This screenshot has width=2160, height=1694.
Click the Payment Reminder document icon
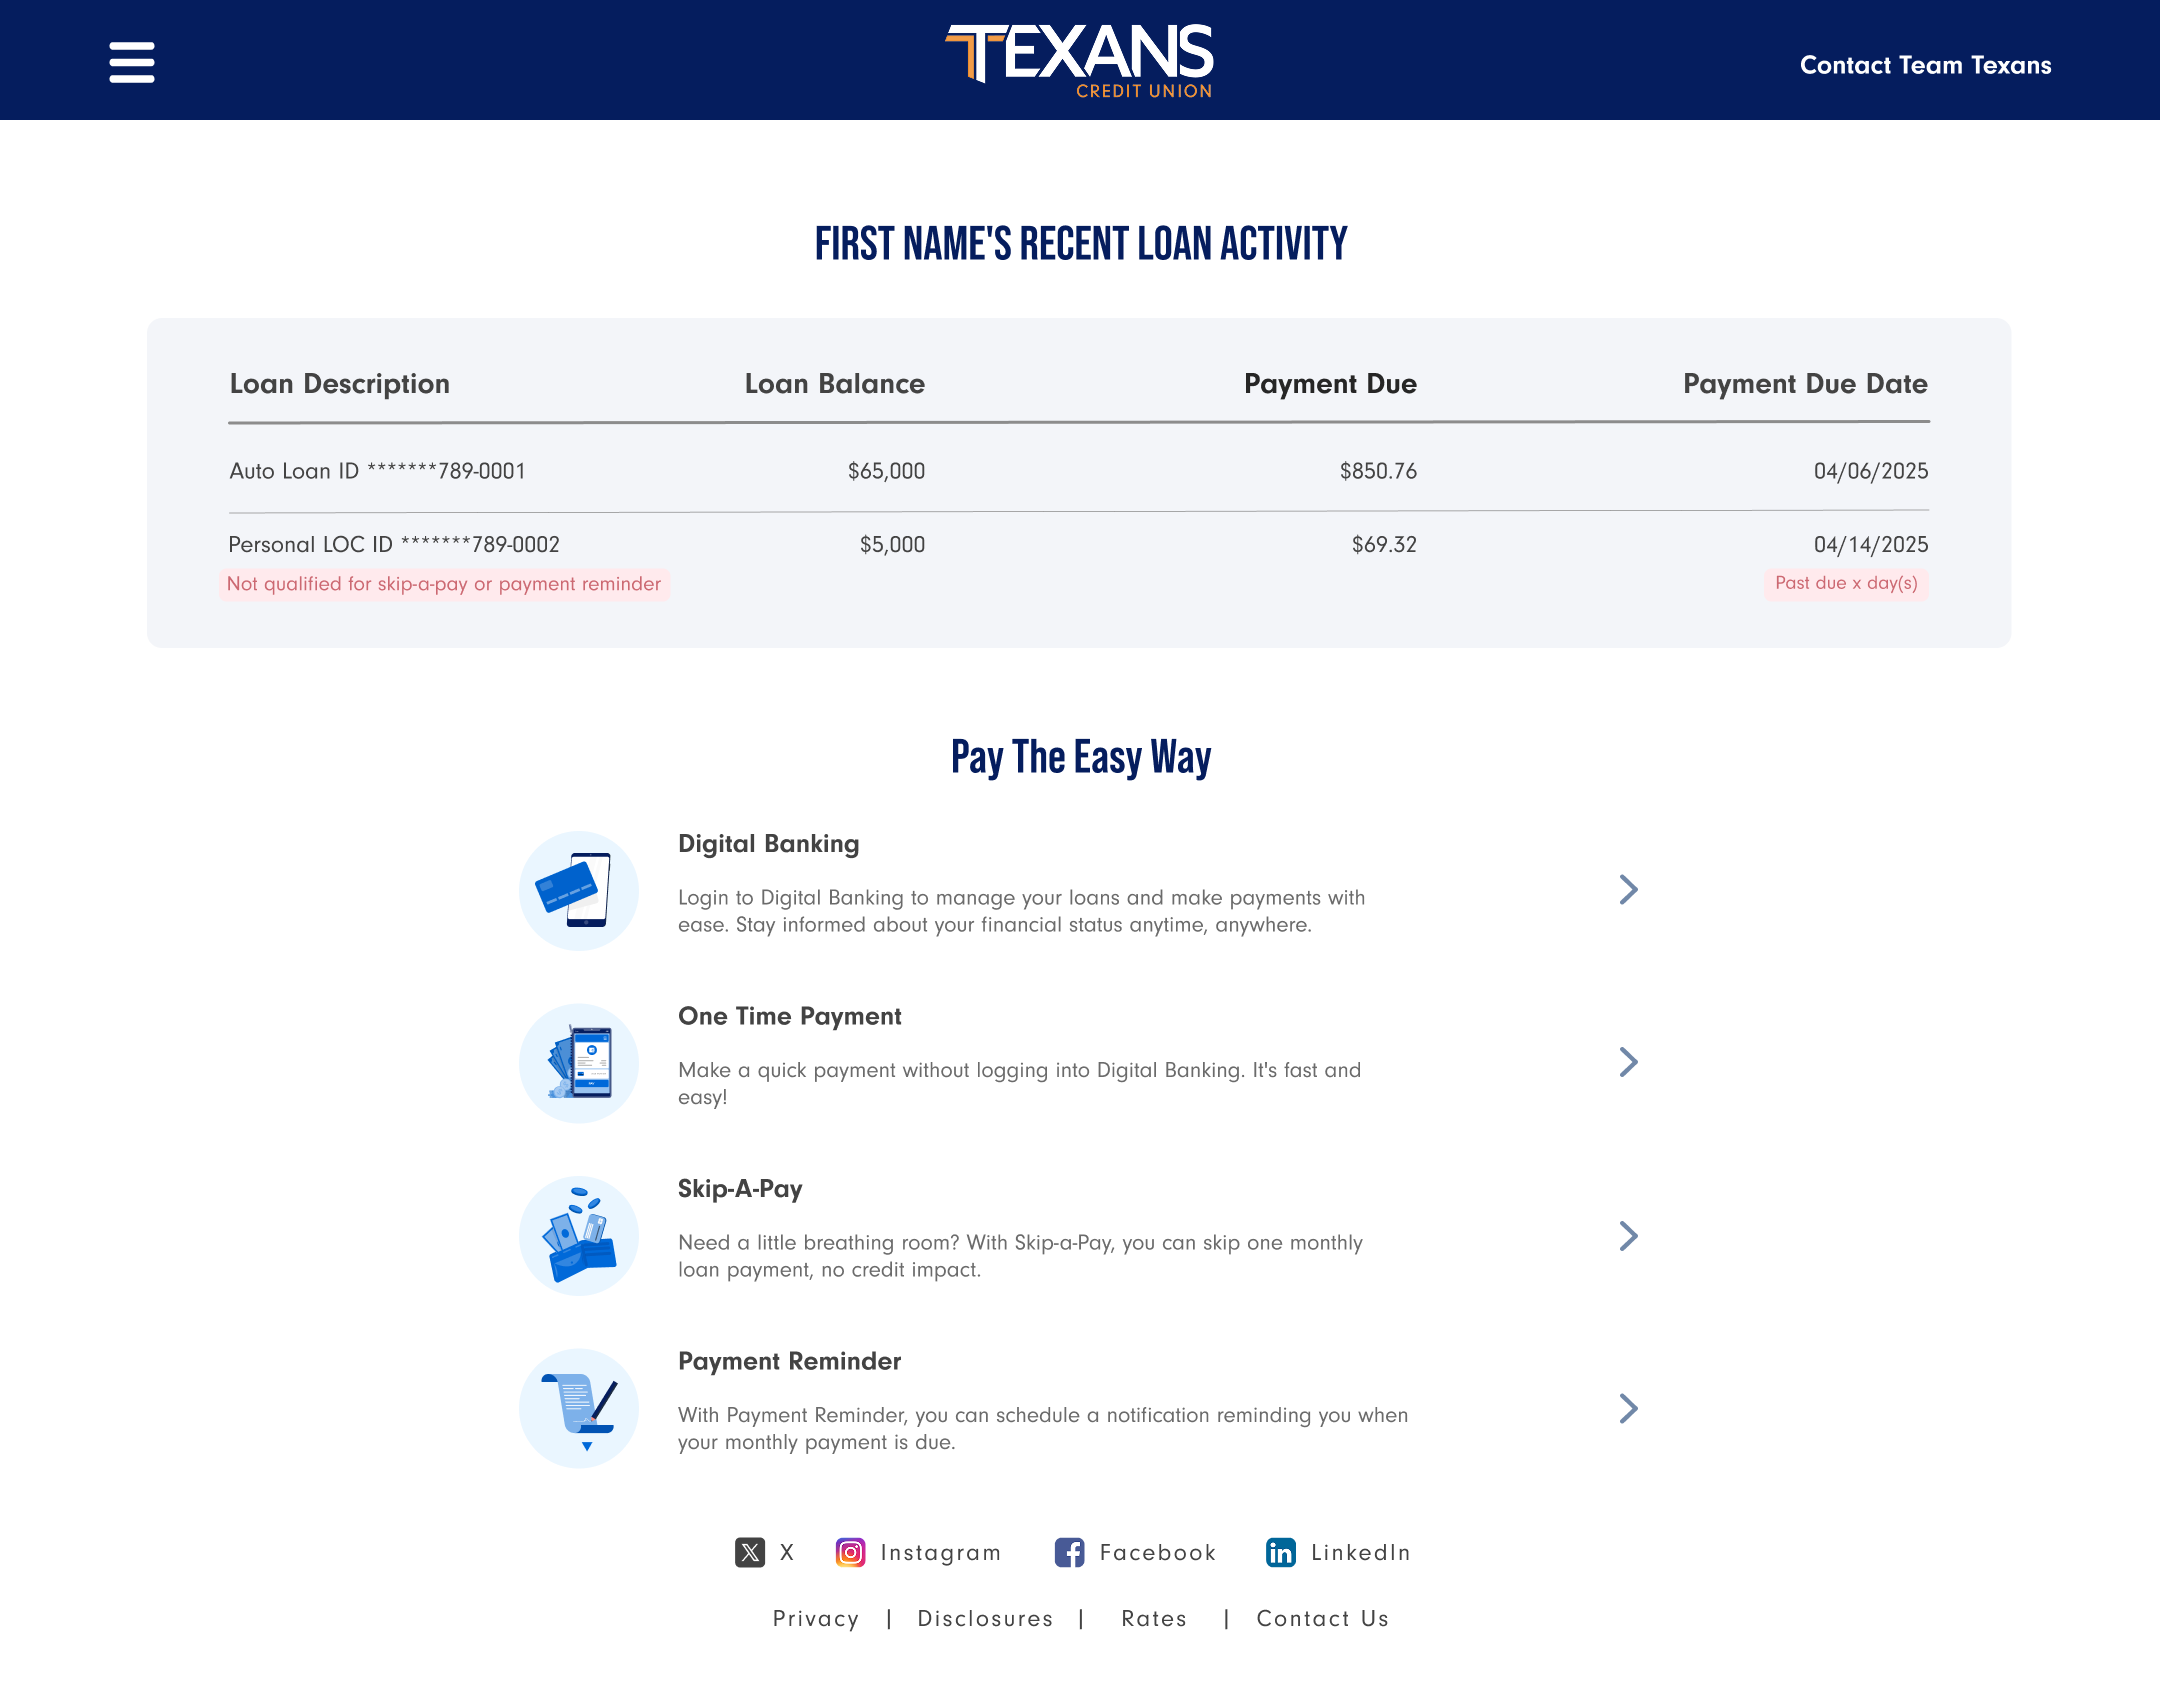(x=578, y=1408)
